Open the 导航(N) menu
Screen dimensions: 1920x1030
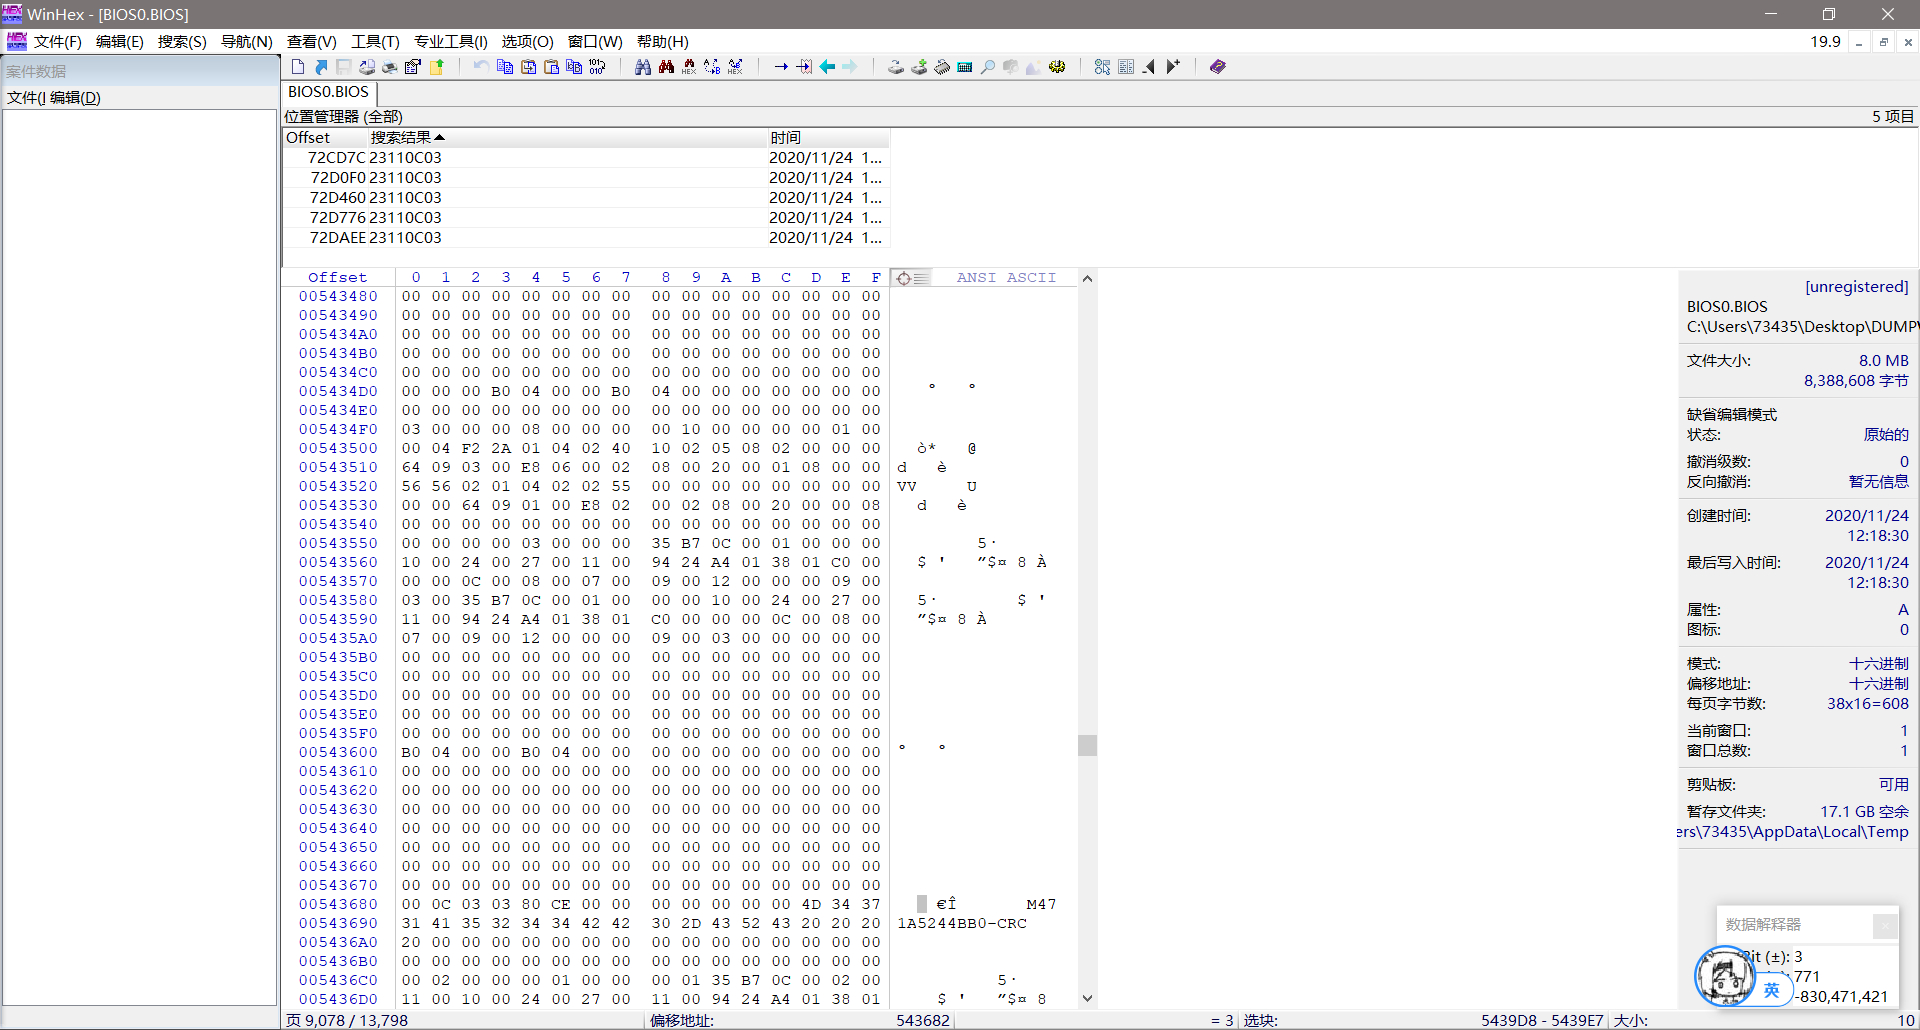click(x=246, y=42)
